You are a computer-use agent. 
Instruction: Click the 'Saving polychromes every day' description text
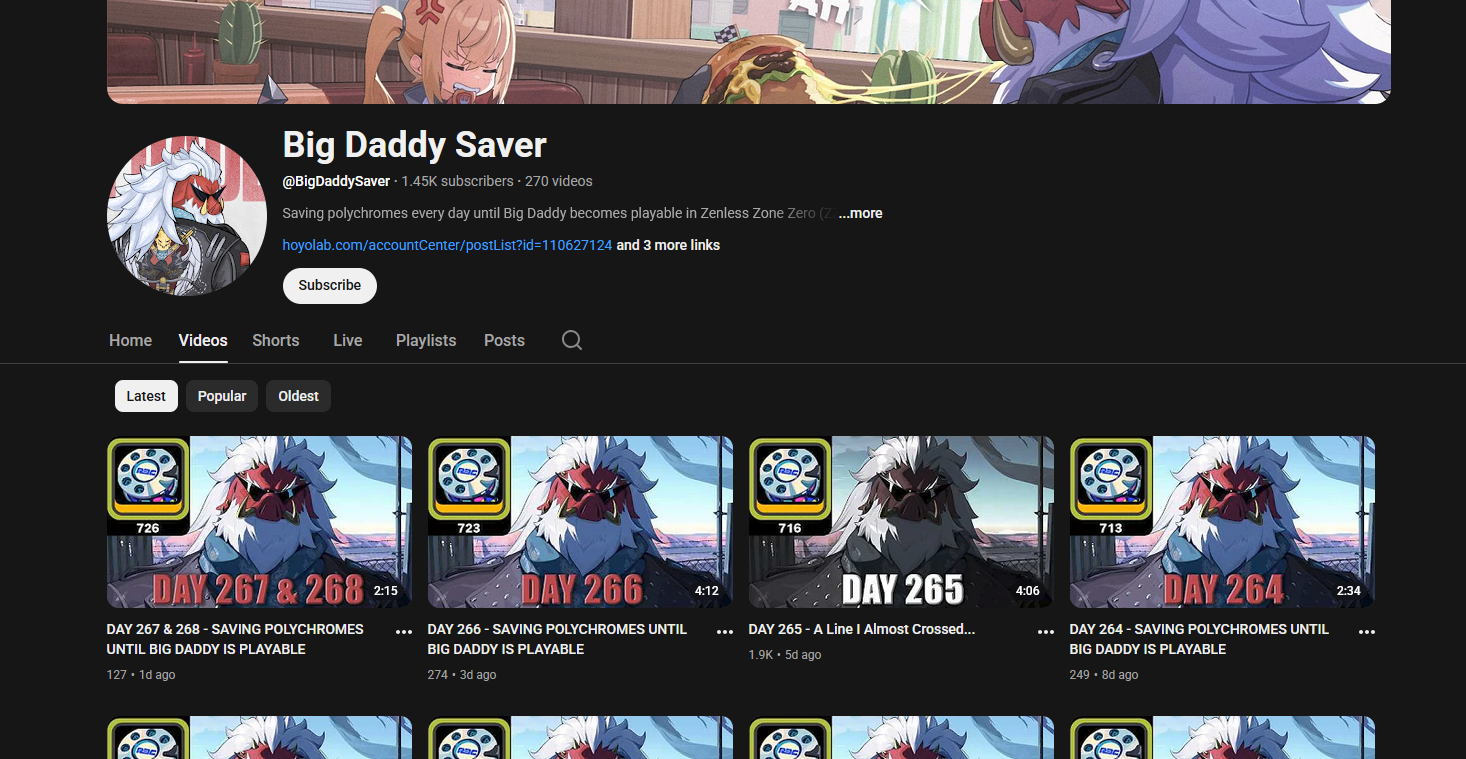558,213
